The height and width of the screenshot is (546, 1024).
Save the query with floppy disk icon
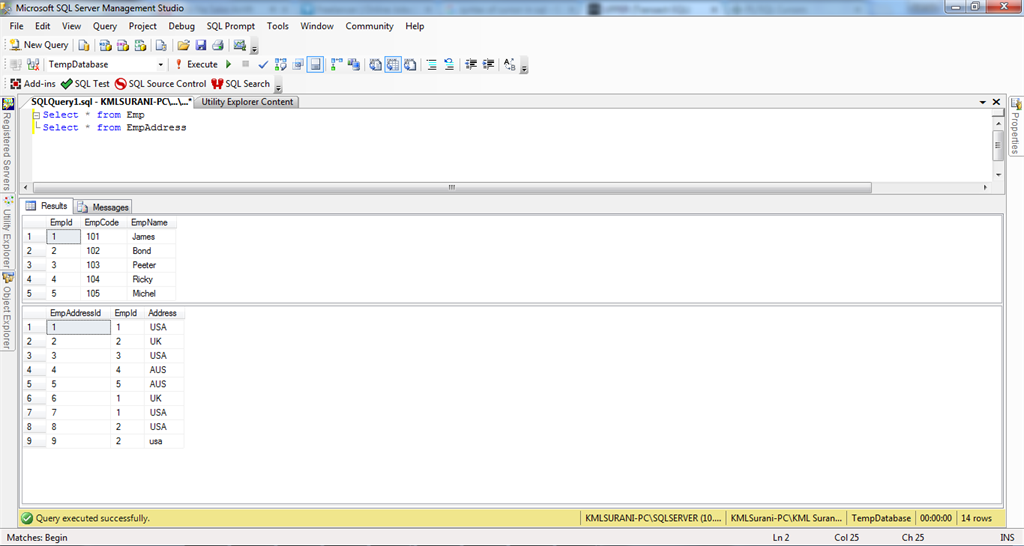click(x=200, y=45)
